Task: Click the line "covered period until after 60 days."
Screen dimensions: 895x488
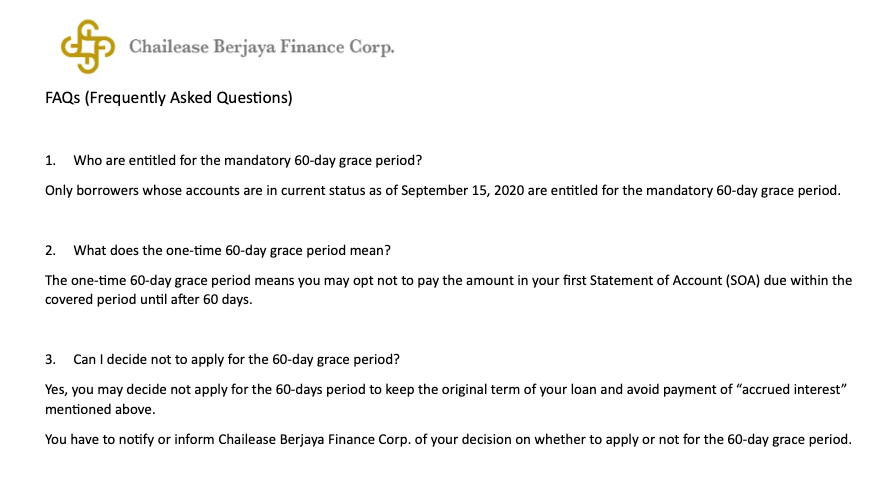Action: 148,299
